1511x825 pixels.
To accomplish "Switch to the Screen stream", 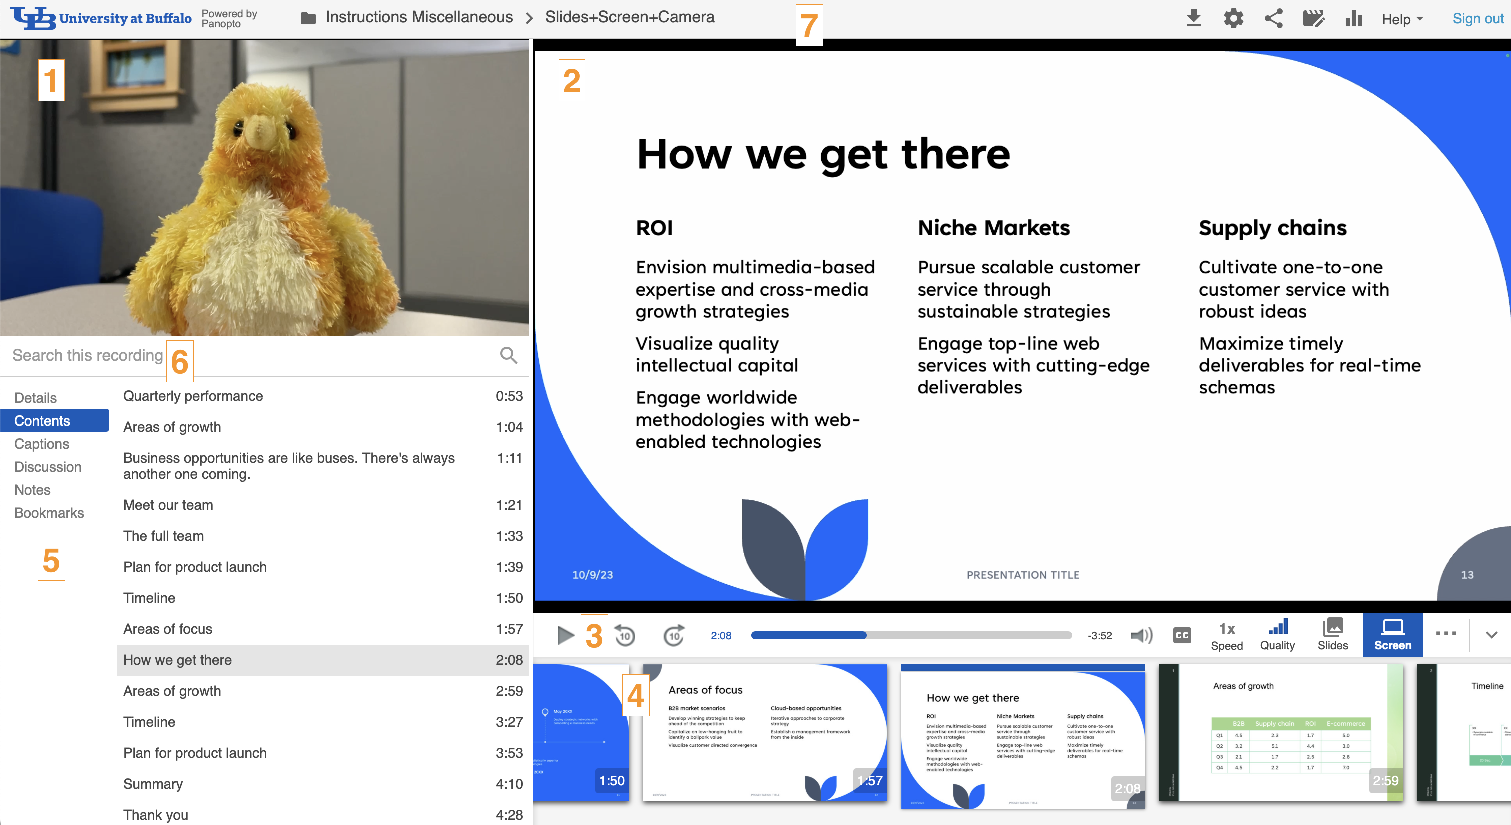I will [x=1392, y=634].
